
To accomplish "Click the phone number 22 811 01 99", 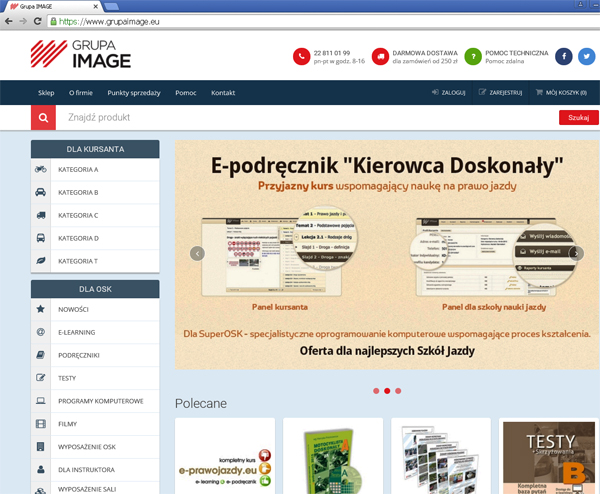I will [332, 53].
